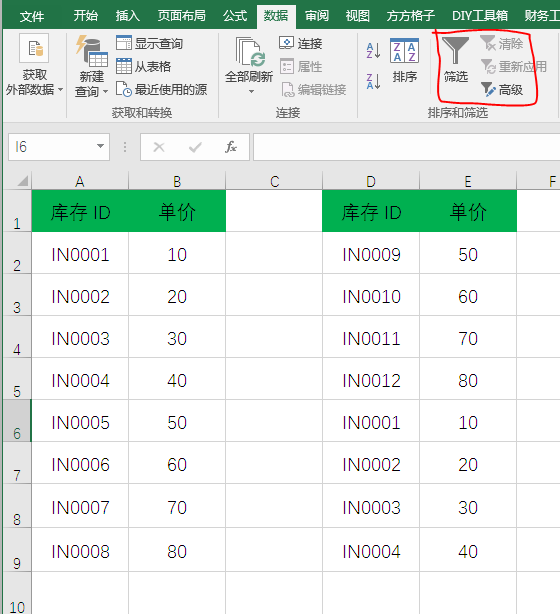Open the Sort (排序) dialog icon
The image size is (560, 614).
click(x=405, y=51)
